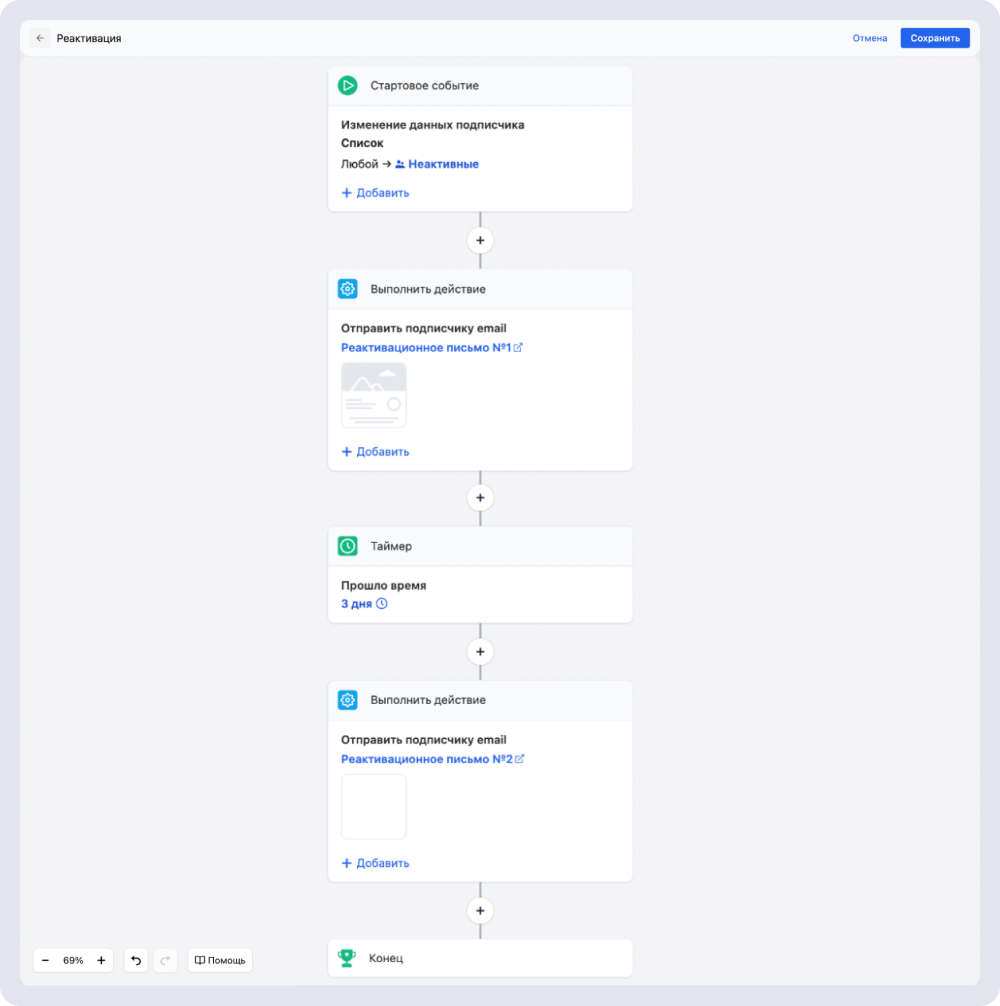The image size is (1000, 1006).
Task: Click the gear icon of first Выполнить действие
Action: [x=348, y=289]
